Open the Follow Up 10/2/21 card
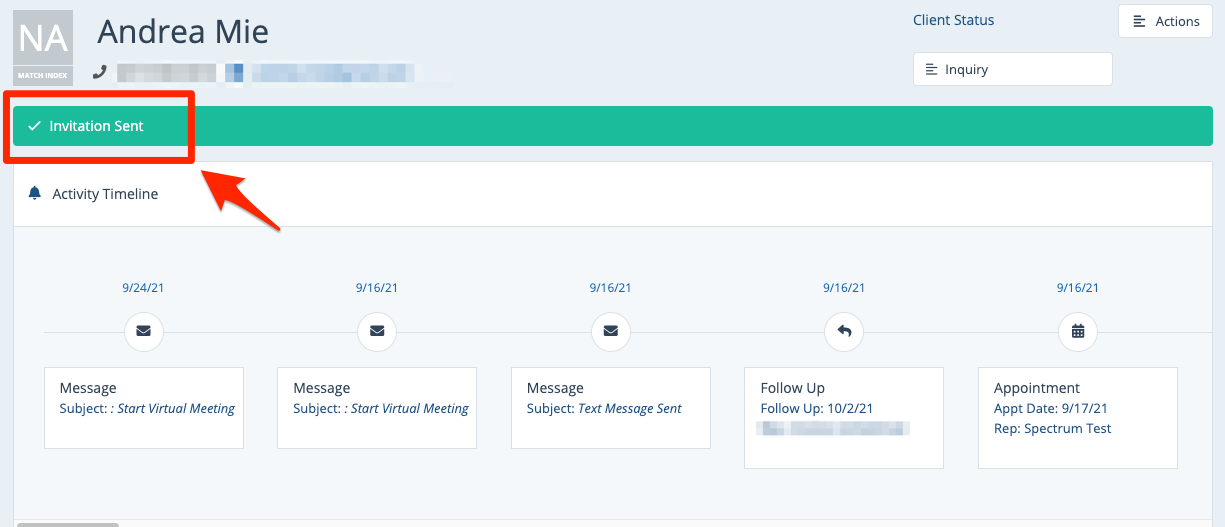This screenshot has width=1225, height=527. [844, 417]
